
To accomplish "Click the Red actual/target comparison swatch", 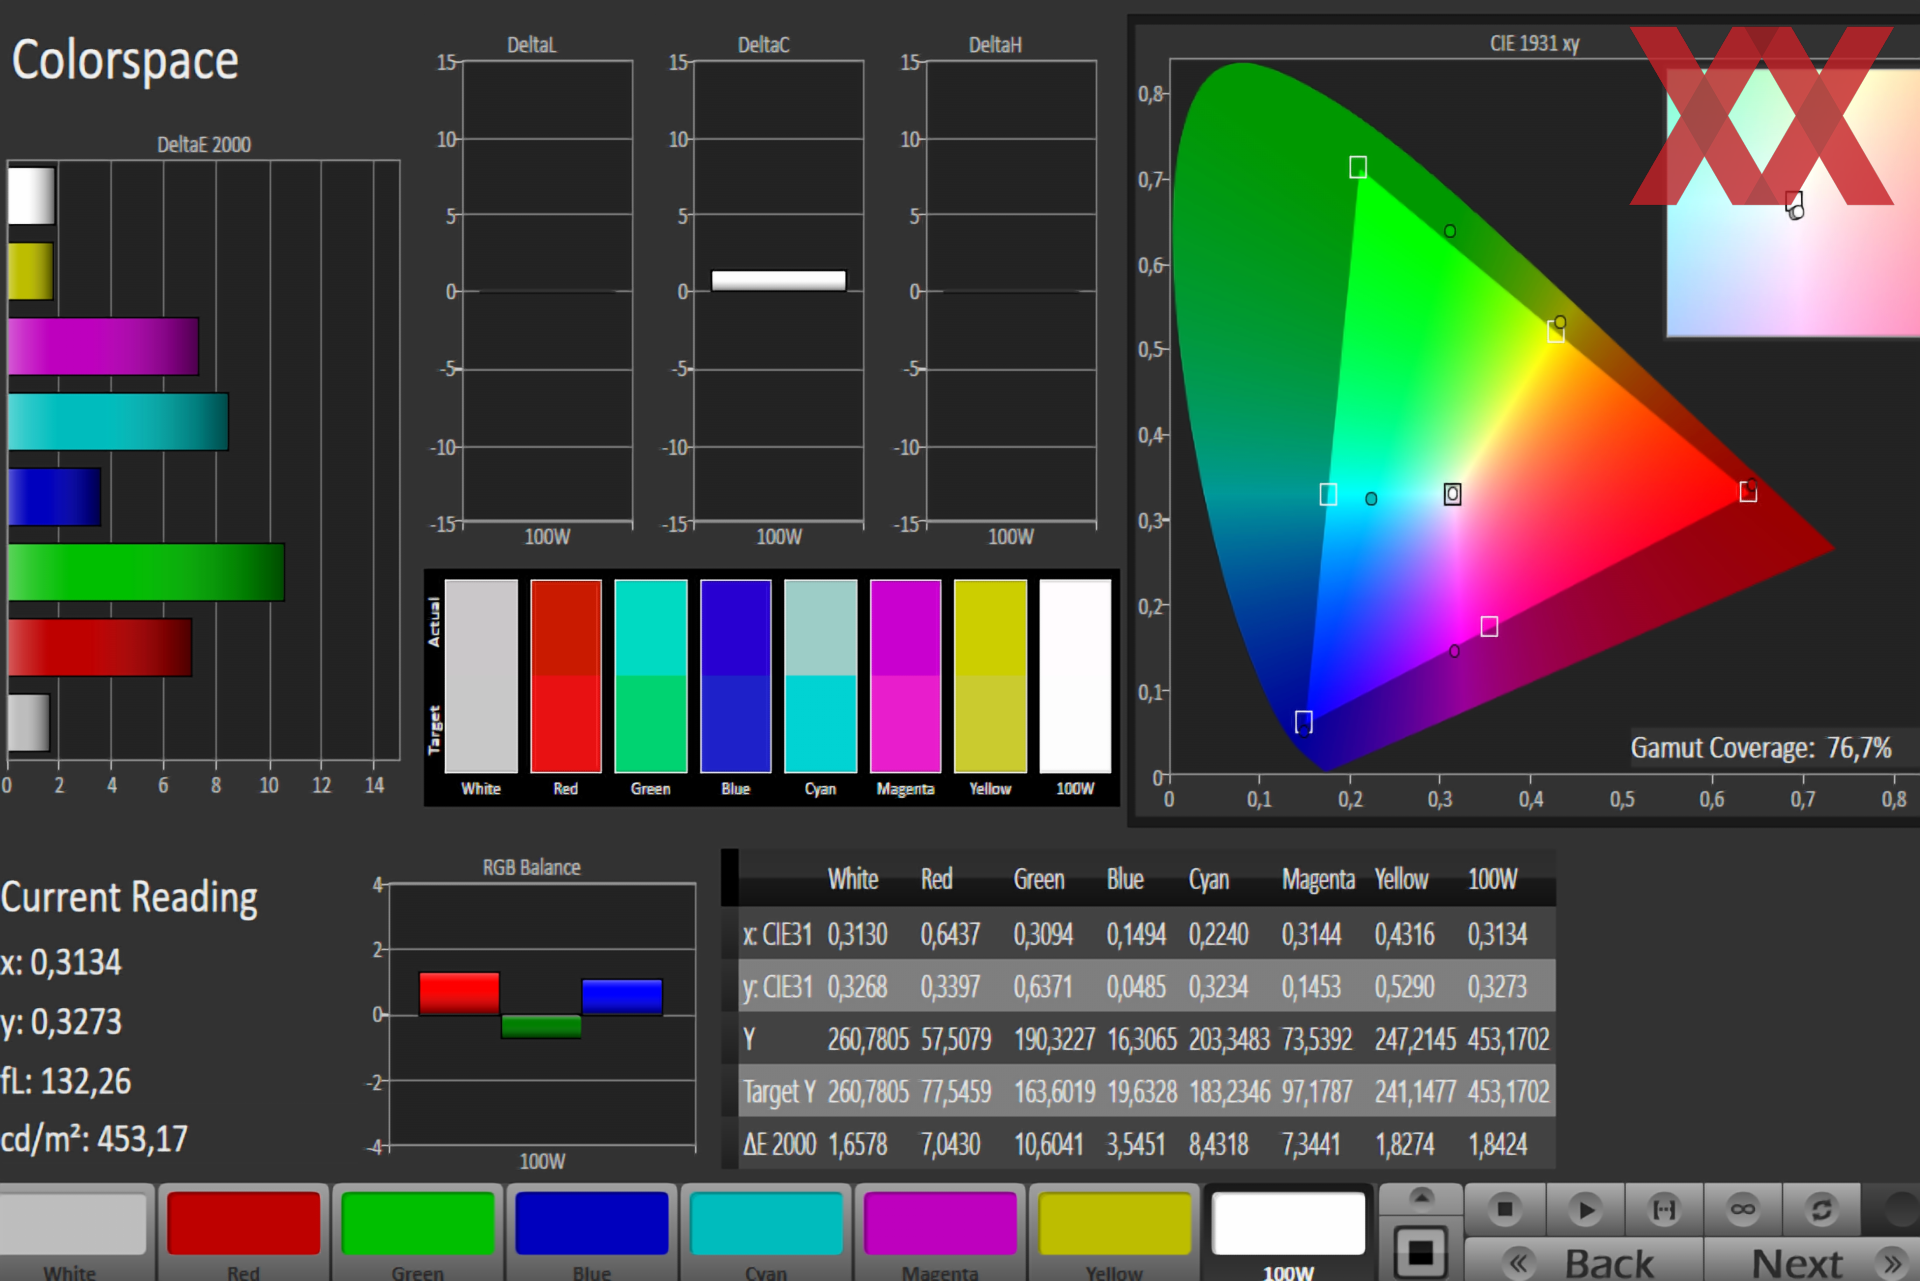I will tap(566, 676).
